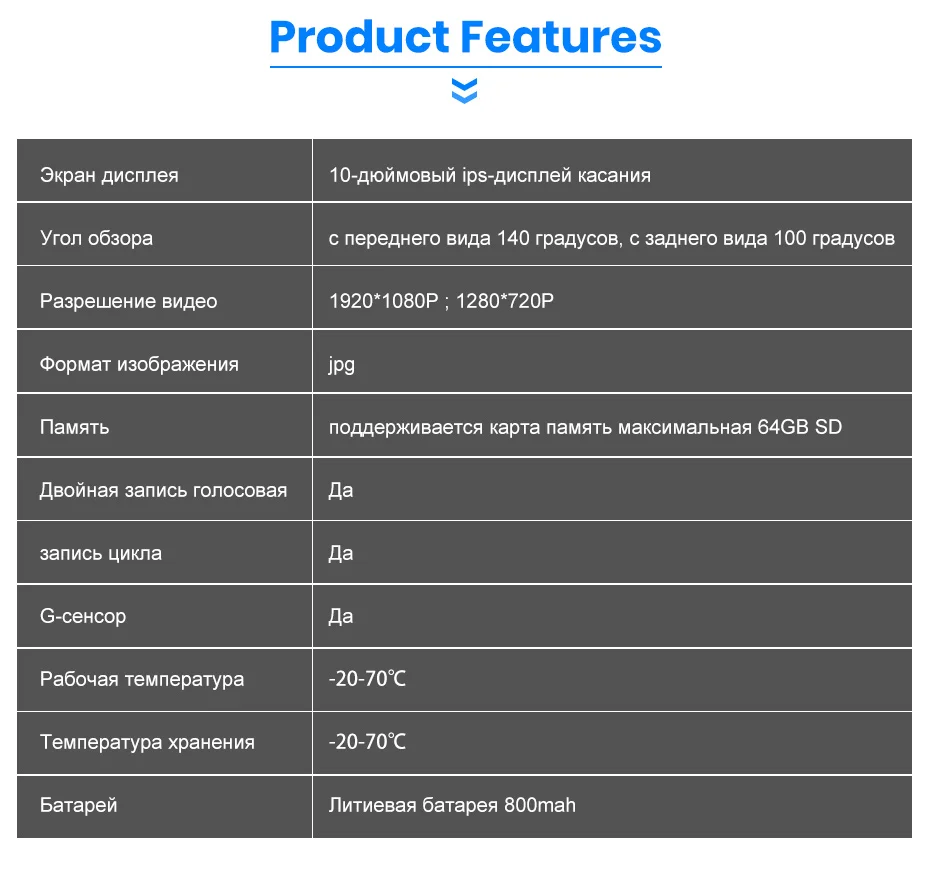Click the 1920*1080P resolution value
Viewport: 930px width, 880px height.
tap(384, 301)
